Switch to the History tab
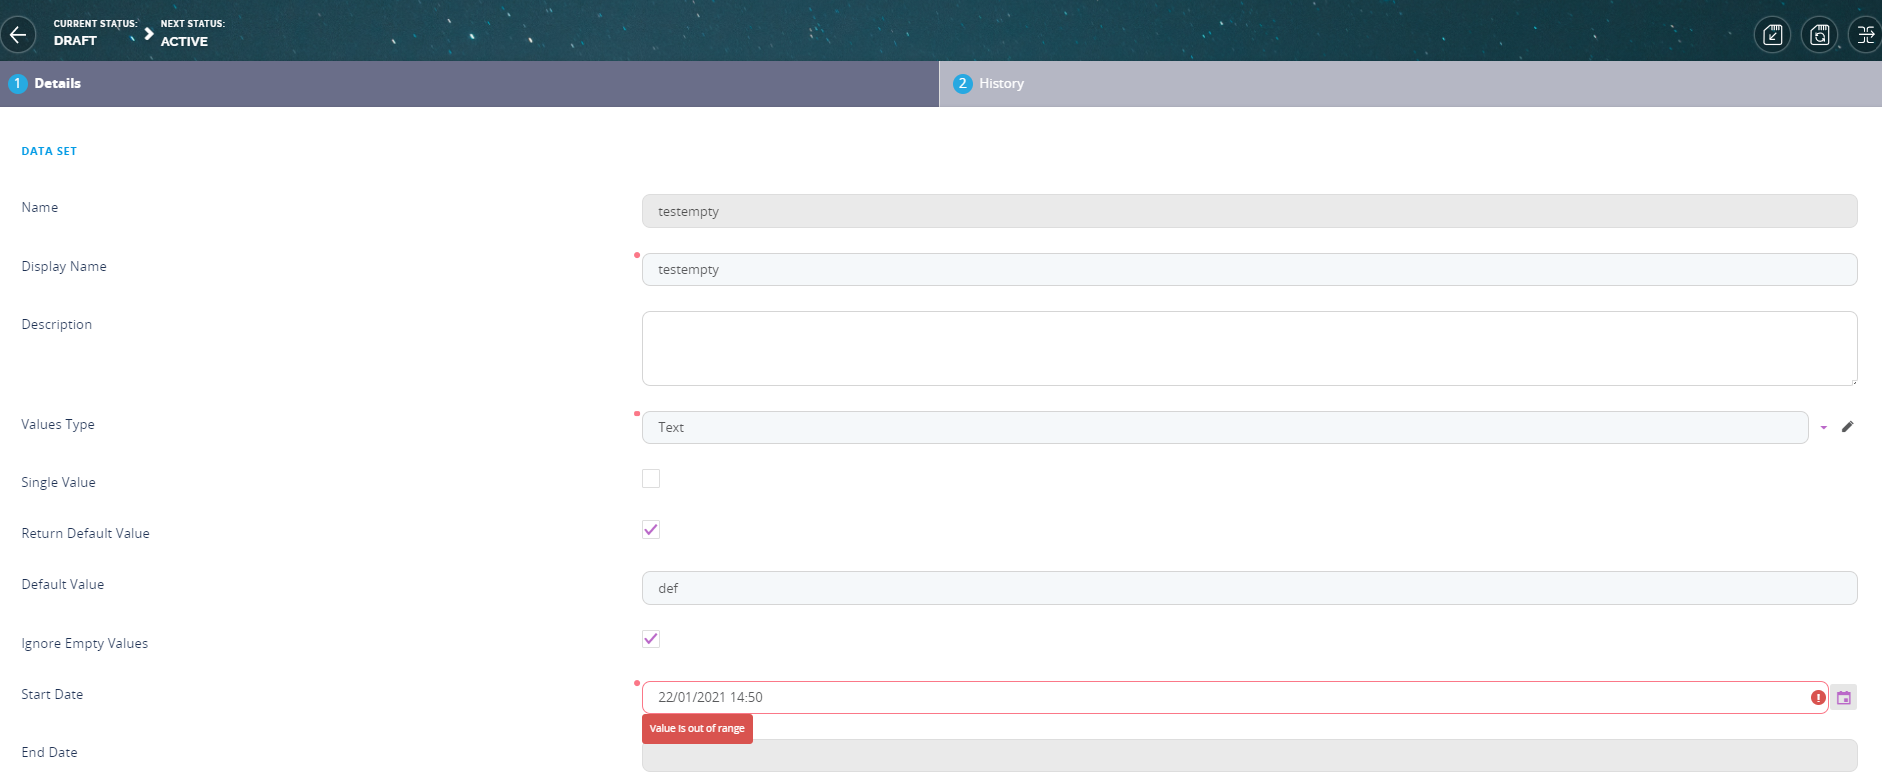 point(1001,84)
